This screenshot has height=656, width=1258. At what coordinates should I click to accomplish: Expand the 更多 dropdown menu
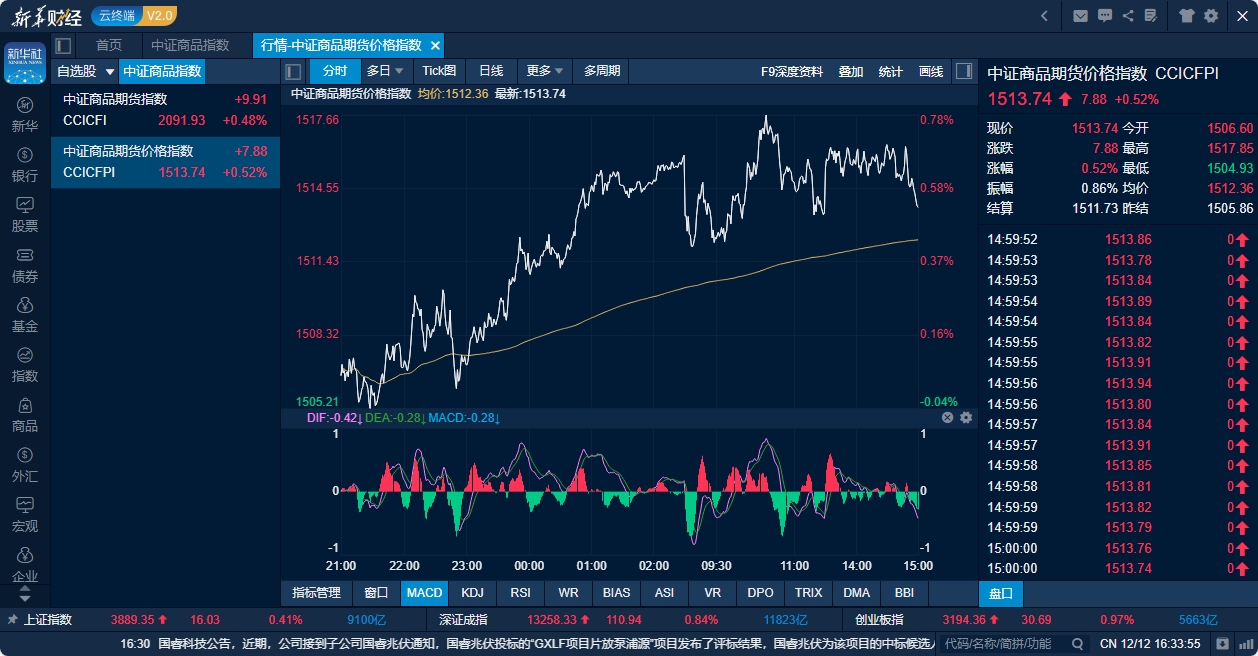559,71
